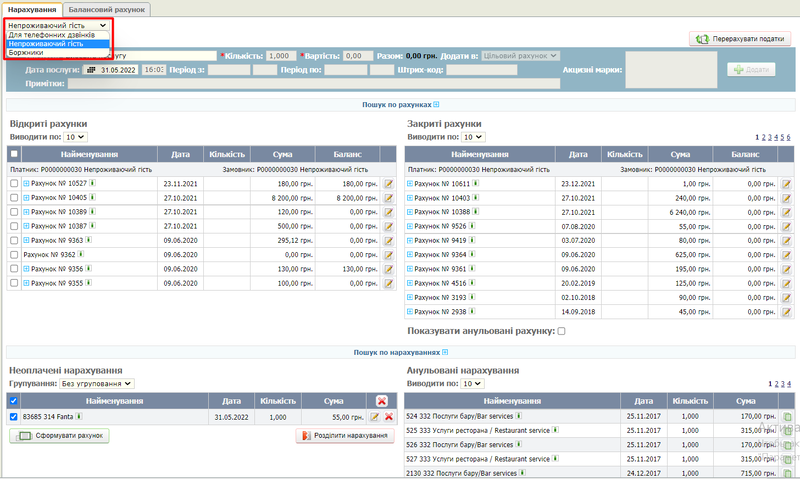The width and height of the screenshot is (800, 479).
Task: Open the grouping dropdown for unpaid charges
Action: (x=96, y=383)
